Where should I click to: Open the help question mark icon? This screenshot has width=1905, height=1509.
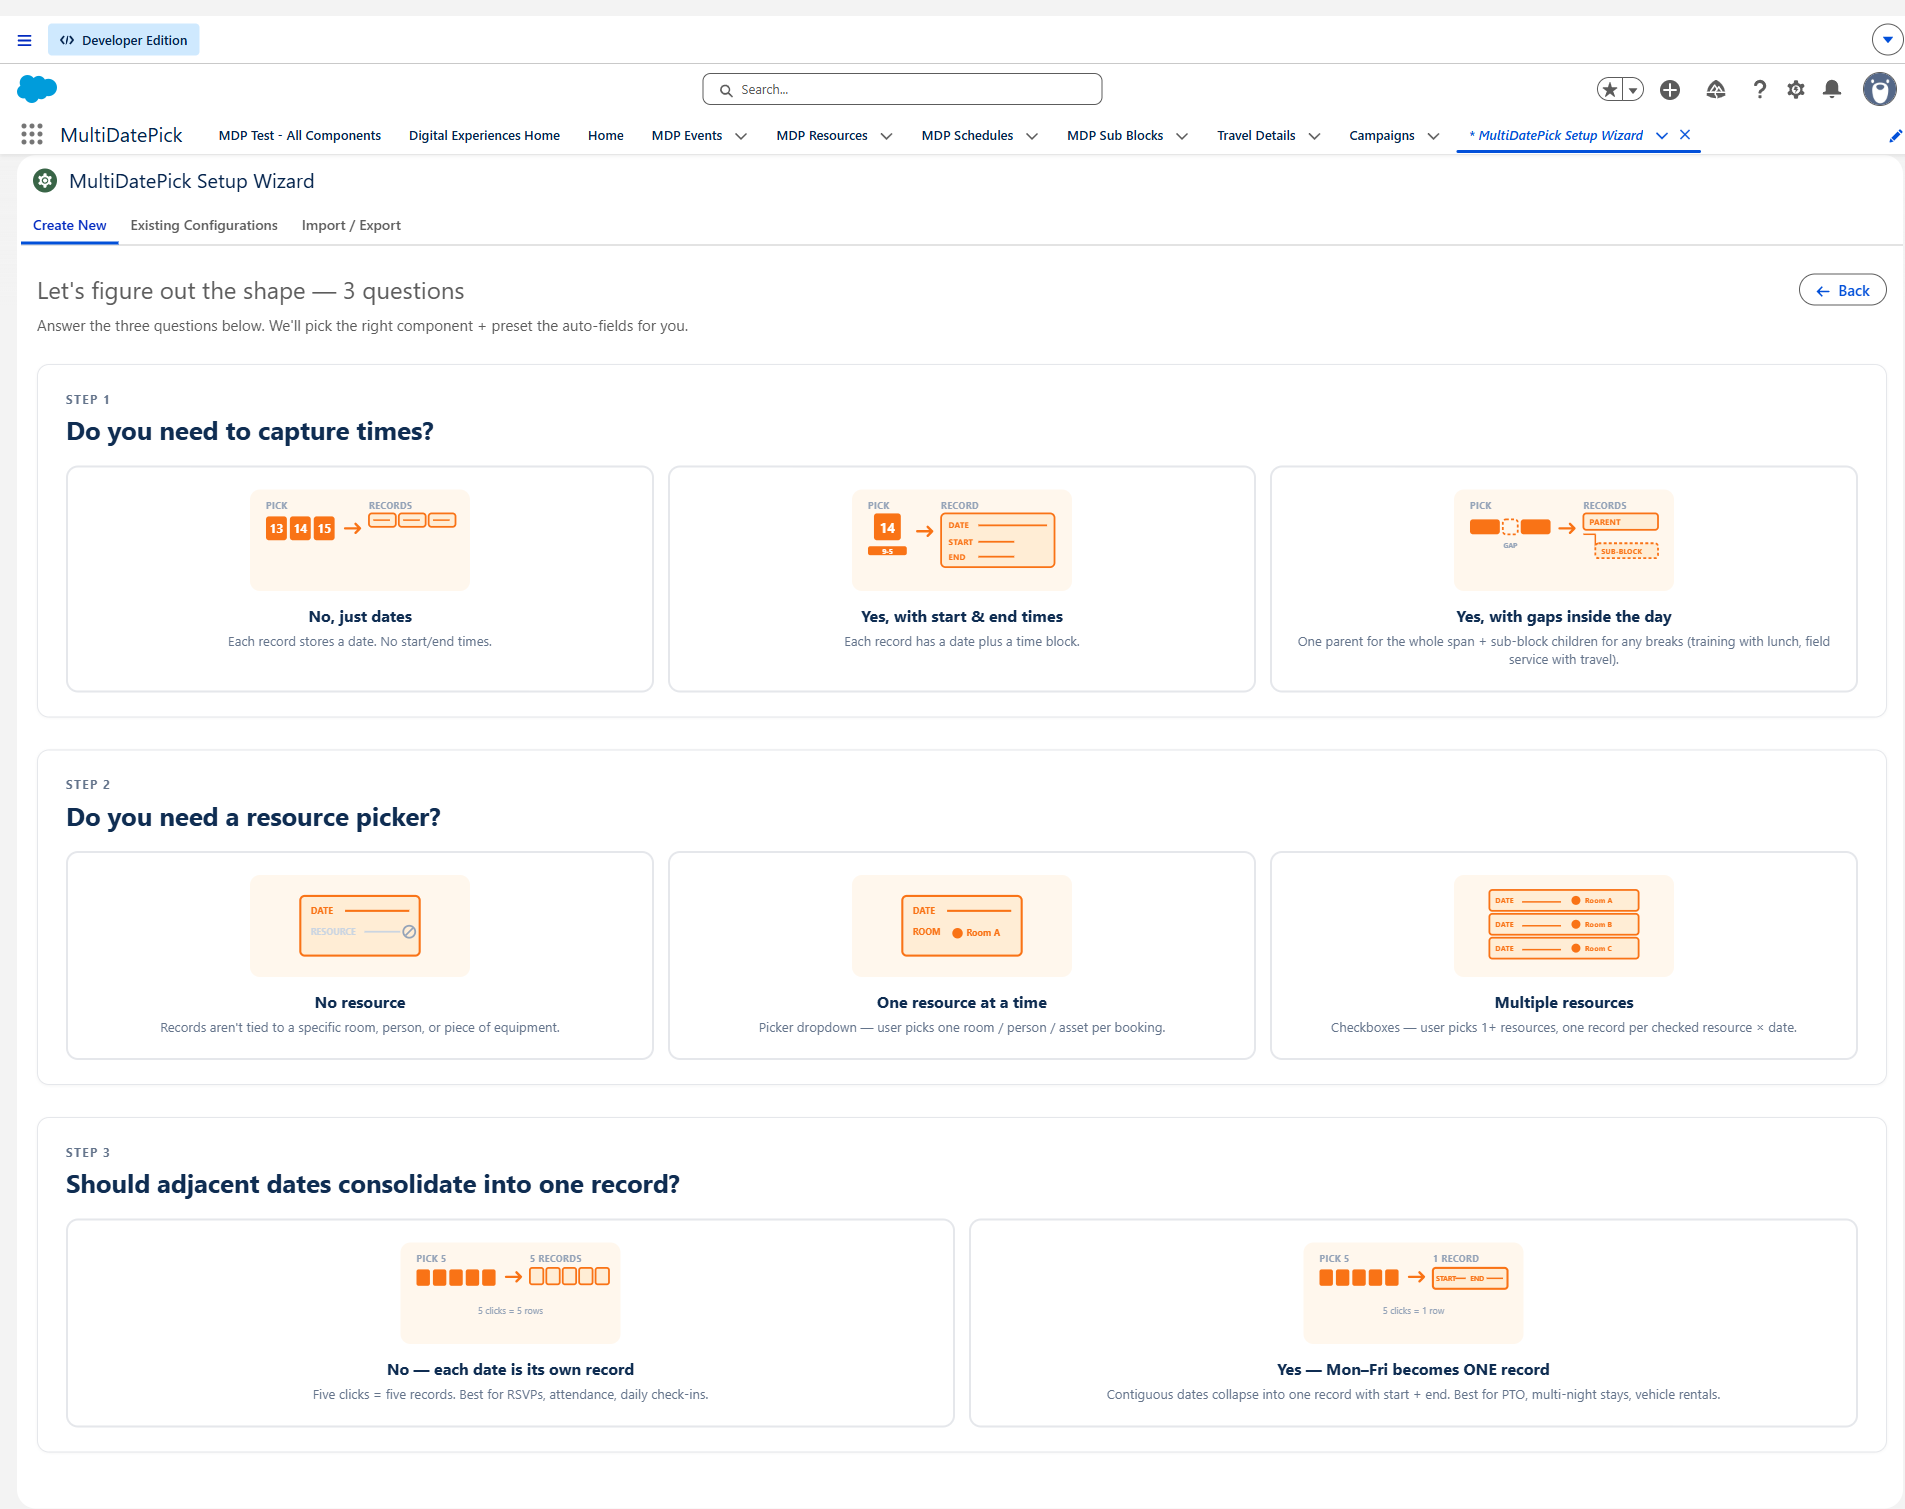(1760, 90)
